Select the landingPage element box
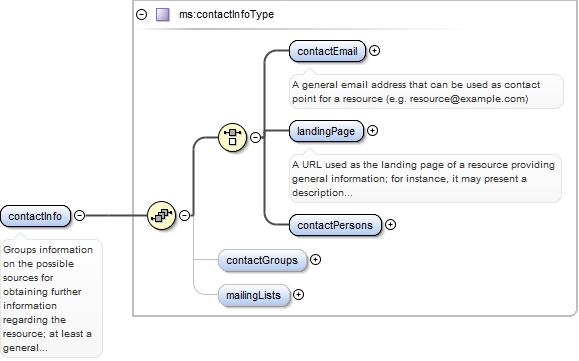 click(x=326, y=131)
